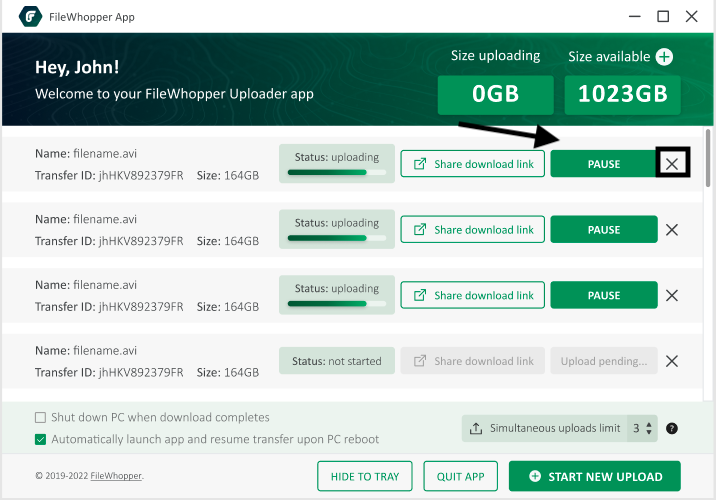Maximize the FileWhopper App window
Screen dimensions: 716x500
[663, 16]
